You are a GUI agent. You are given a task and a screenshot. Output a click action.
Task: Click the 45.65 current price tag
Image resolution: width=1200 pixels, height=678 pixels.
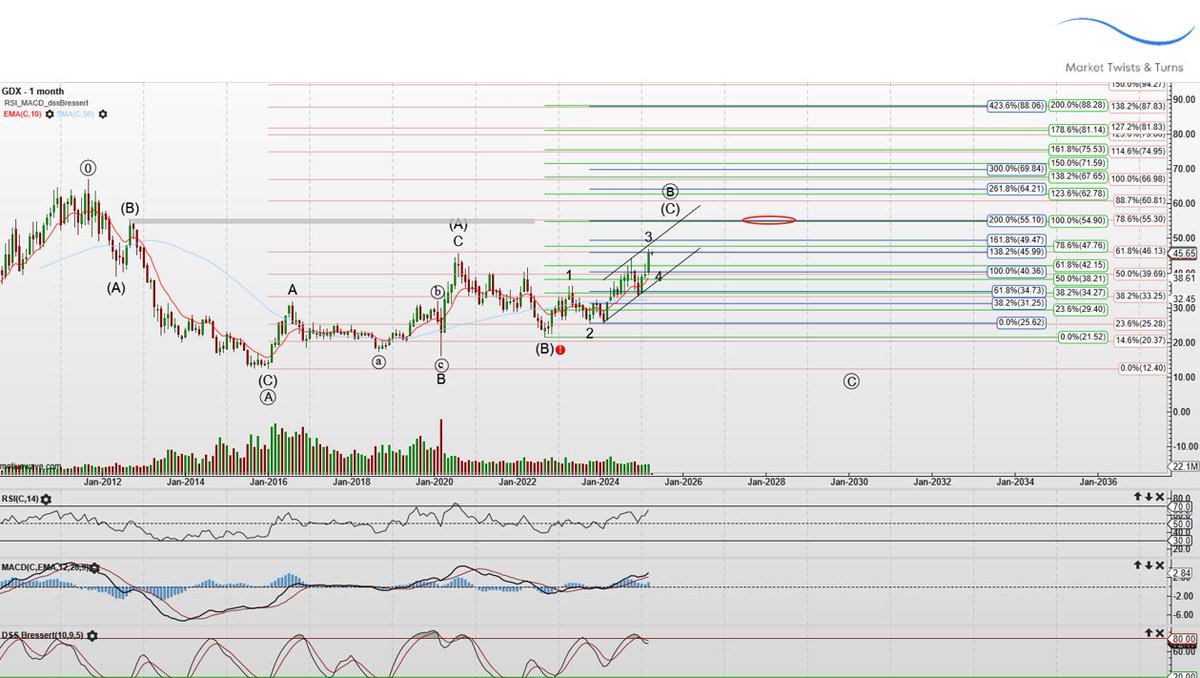pos(1184,254)
